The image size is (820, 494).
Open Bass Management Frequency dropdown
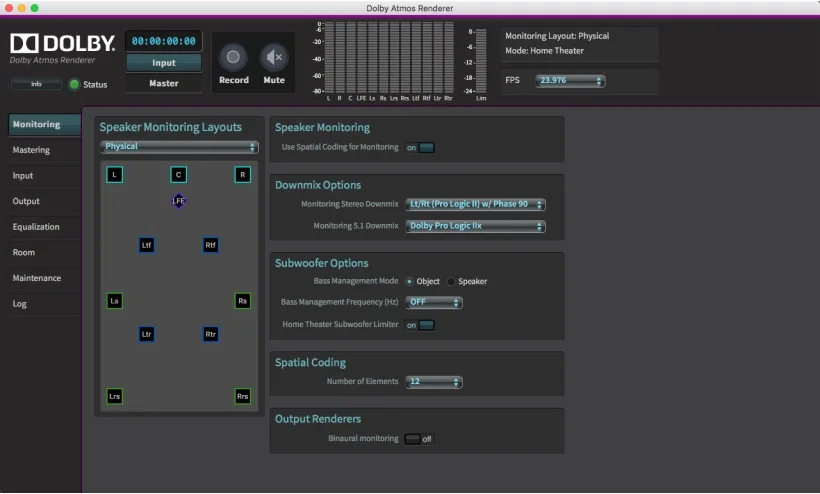pyautogui.click(x=434, y=302)
